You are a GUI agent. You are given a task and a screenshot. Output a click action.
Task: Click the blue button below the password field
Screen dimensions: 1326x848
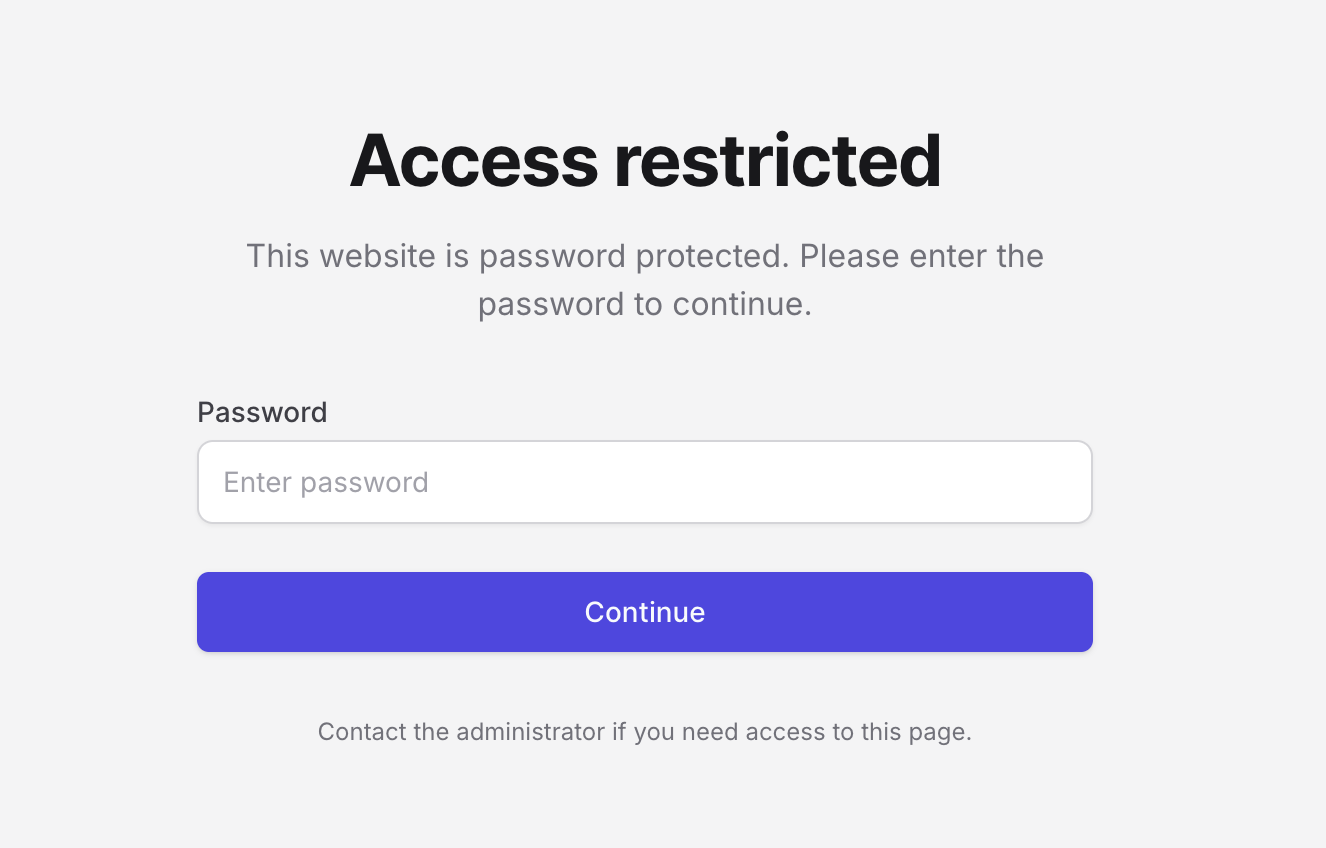tap(644, 612)
